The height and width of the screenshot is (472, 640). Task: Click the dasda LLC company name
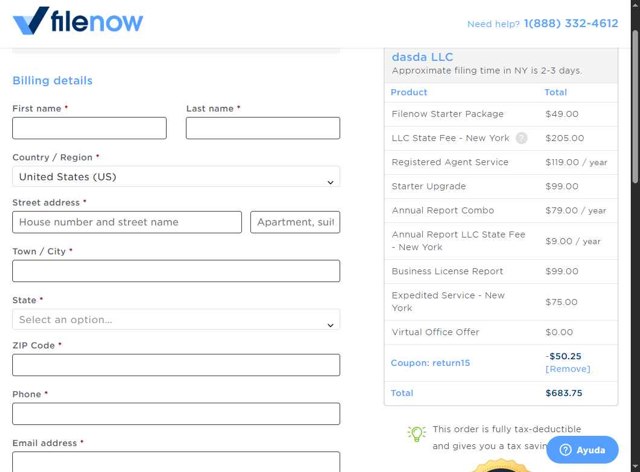[422, 57]
